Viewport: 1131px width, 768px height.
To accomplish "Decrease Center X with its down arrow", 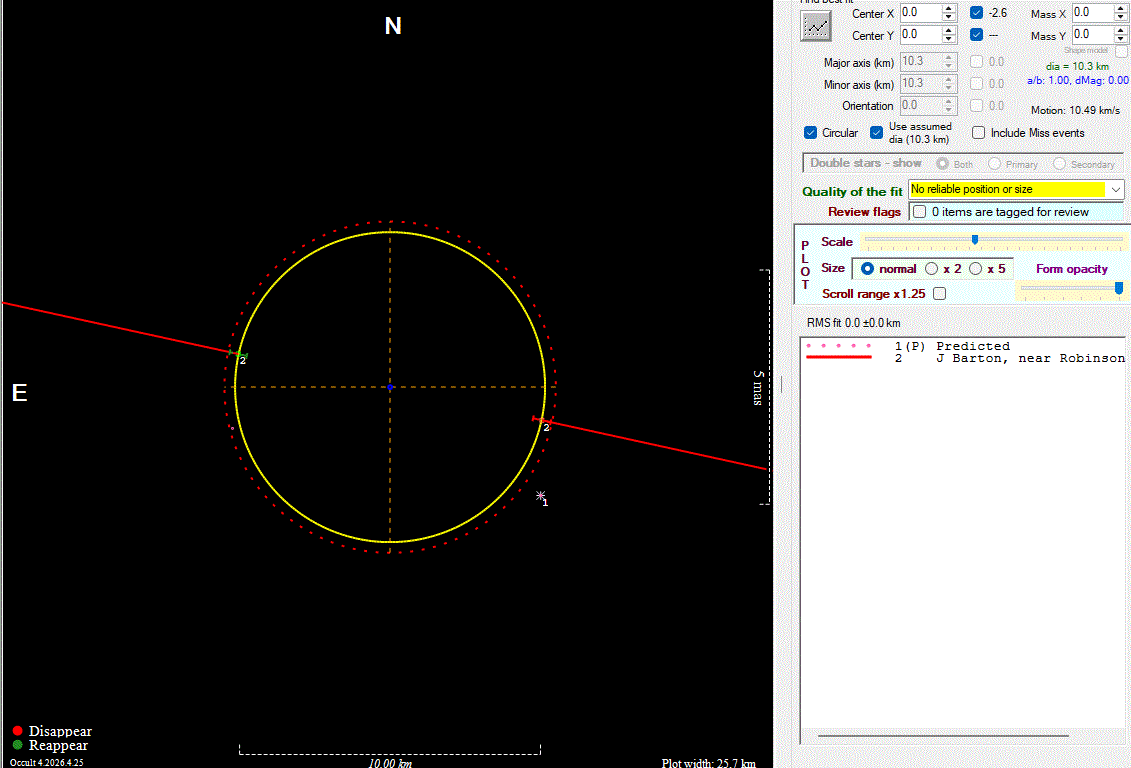I will [949, 17].
